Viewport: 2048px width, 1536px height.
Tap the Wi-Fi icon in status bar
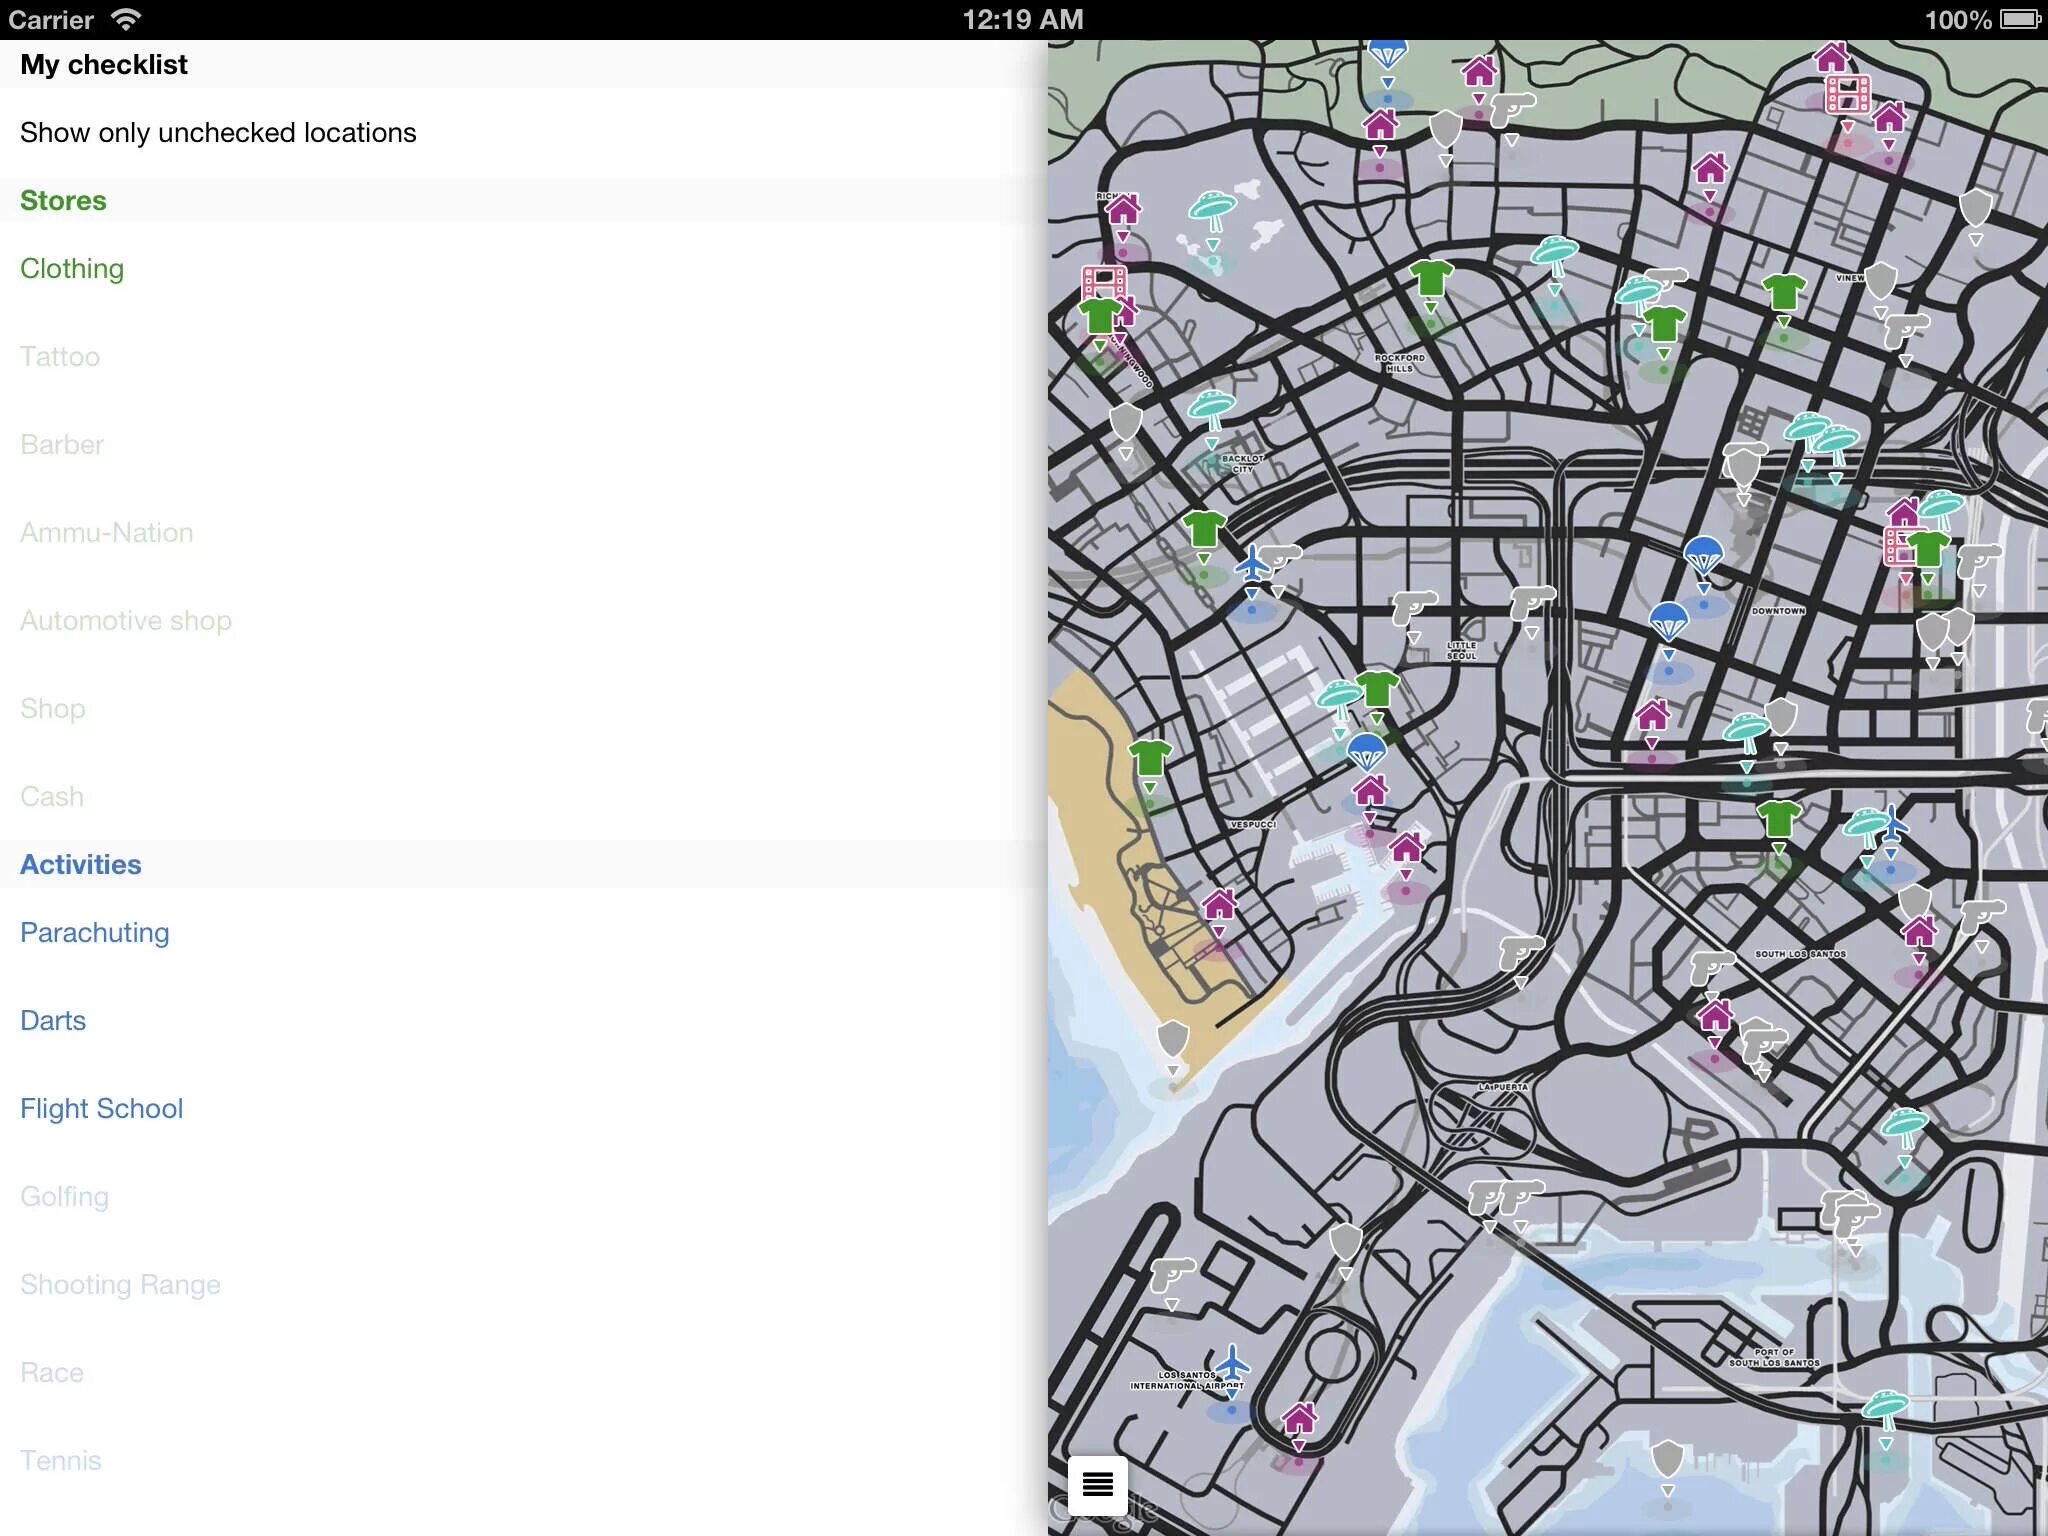click(126, 19)
